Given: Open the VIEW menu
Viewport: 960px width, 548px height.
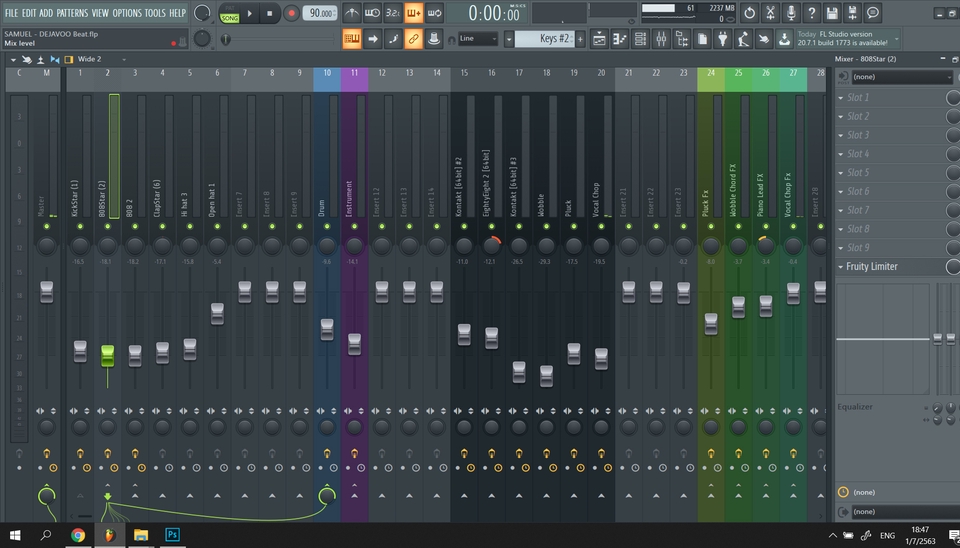Looking at the screenshot, I should [x=100, y=13].
